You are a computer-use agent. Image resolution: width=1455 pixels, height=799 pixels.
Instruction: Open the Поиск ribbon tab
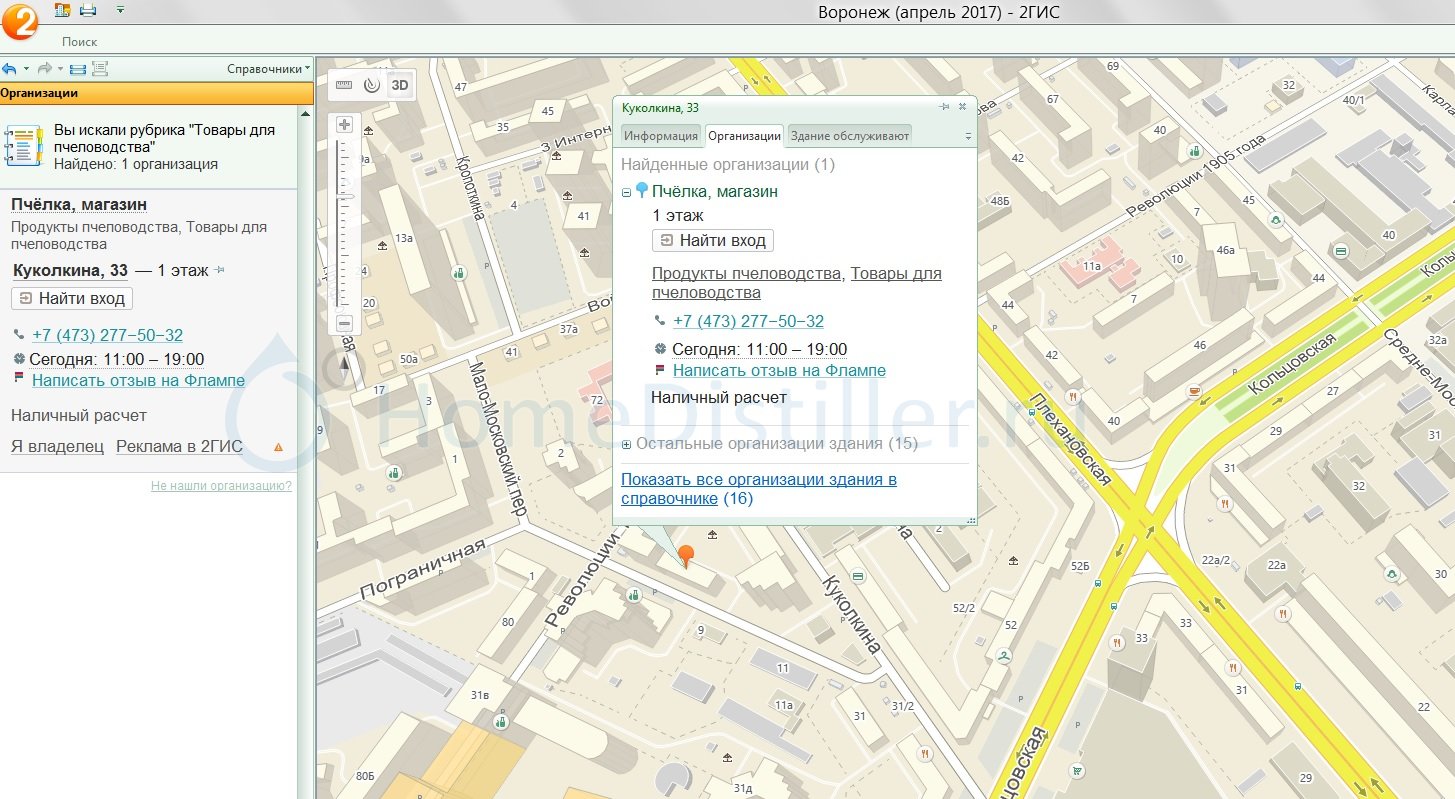80,42
